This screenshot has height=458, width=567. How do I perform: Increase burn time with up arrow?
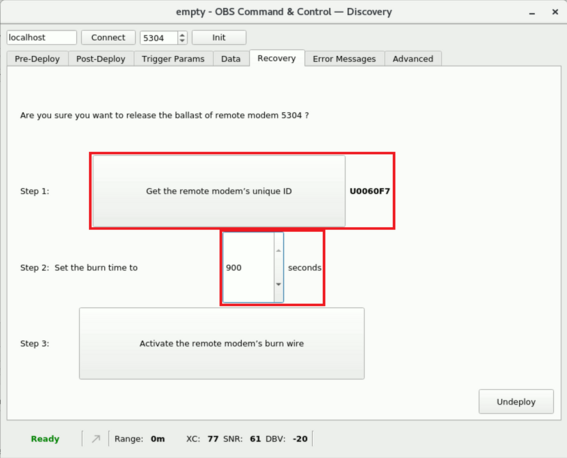[x=278, y=250]
